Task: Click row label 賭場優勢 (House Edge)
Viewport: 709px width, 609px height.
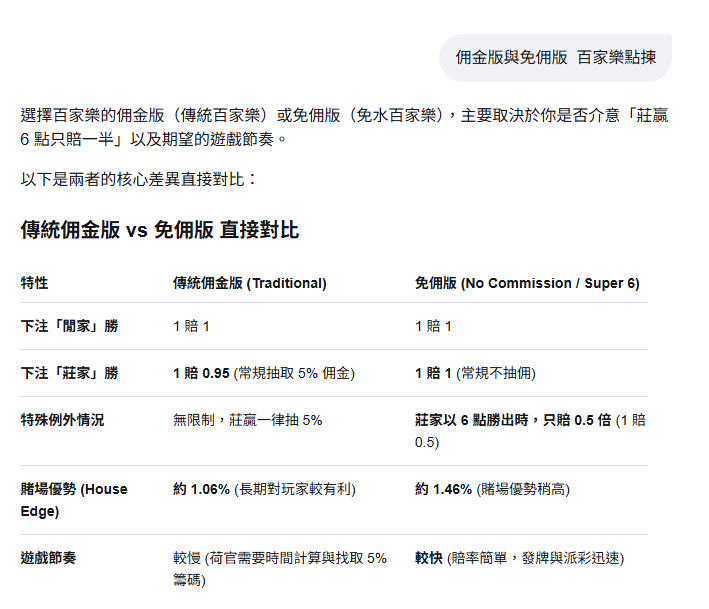Action: tap(74, 500)
